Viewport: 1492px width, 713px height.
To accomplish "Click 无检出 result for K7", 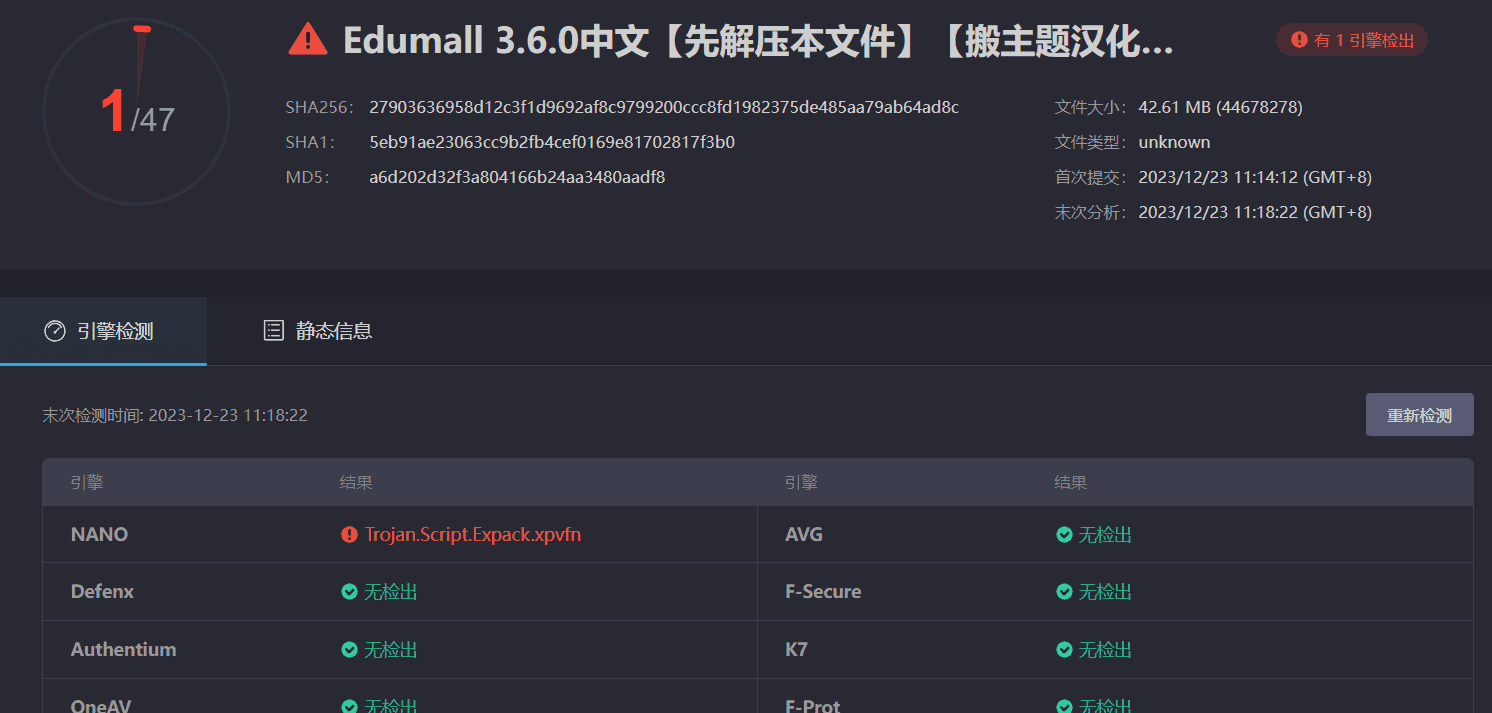I will [1105, 650].
